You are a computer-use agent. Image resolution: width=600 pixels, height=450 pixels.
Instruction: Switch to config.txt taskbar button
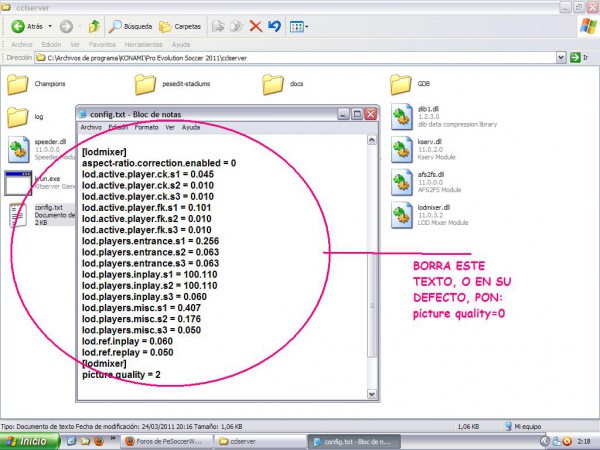[x=354, y=442]
